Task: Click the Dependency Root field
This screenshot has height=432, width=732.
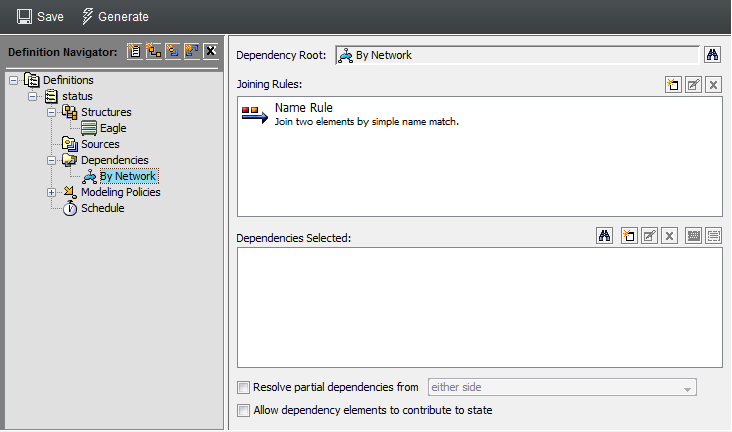Action: pos(517,55)
